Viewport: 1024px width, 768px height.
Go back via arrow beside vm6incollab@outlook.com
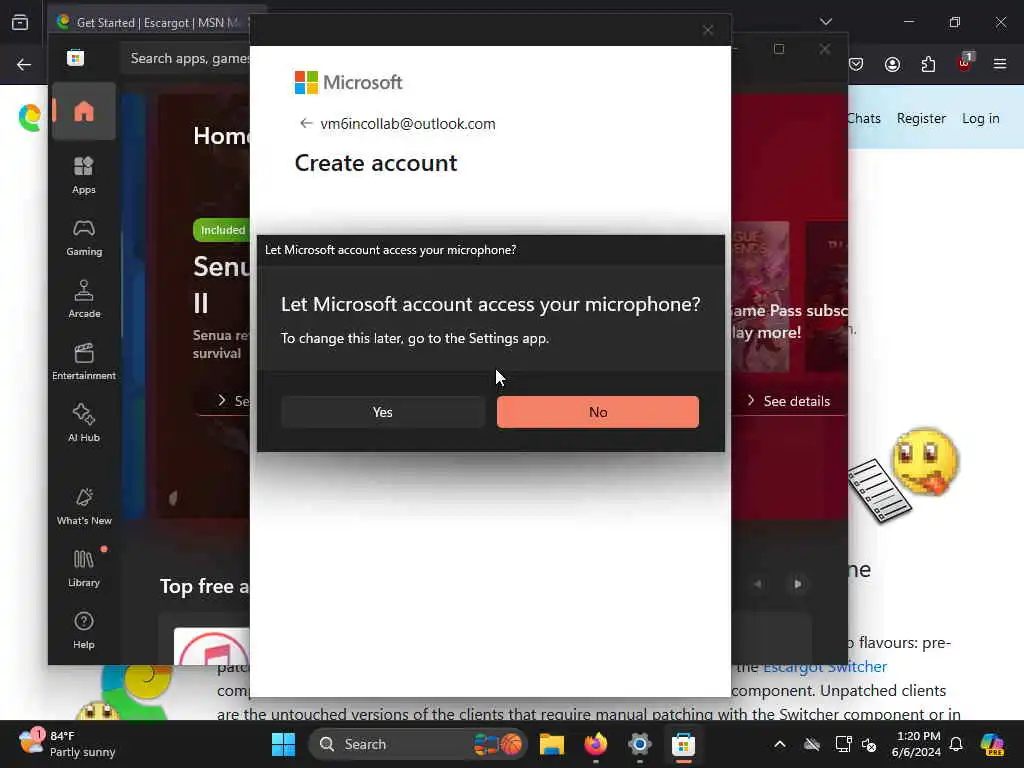306,123
